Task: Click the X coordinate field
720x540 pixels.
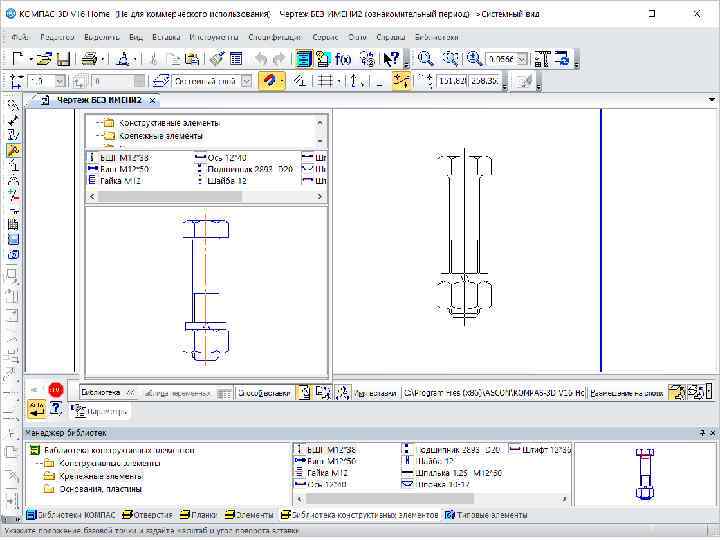Action: pos(451,81)
